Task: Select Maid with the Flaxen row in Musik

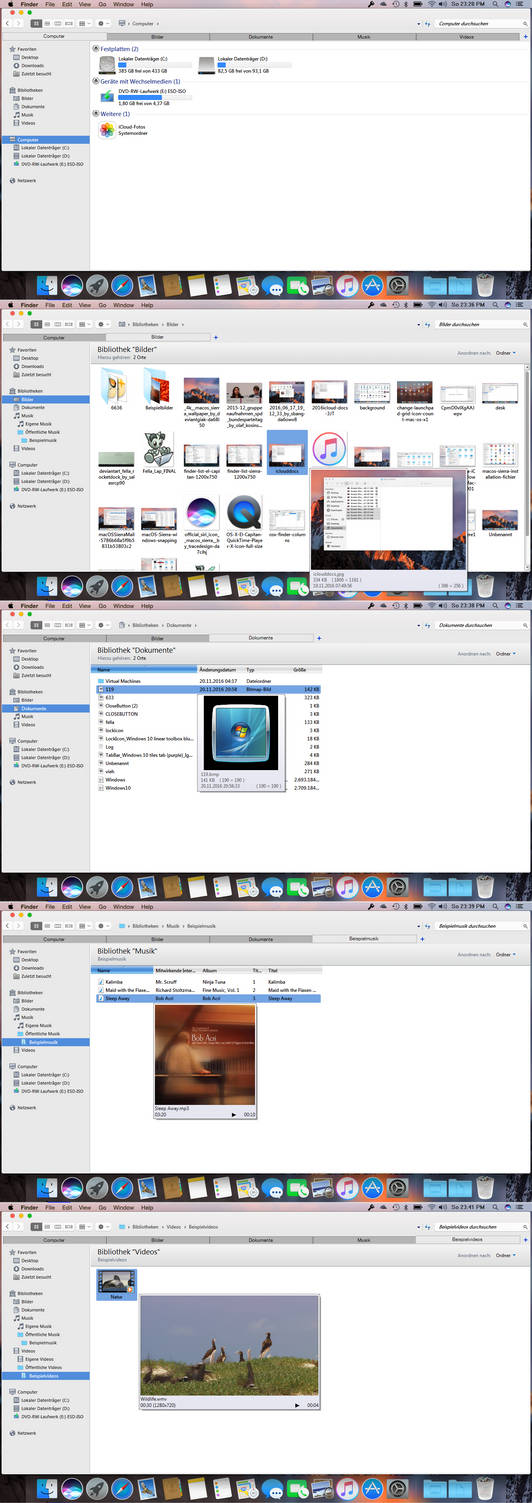Action: [208, 990]
